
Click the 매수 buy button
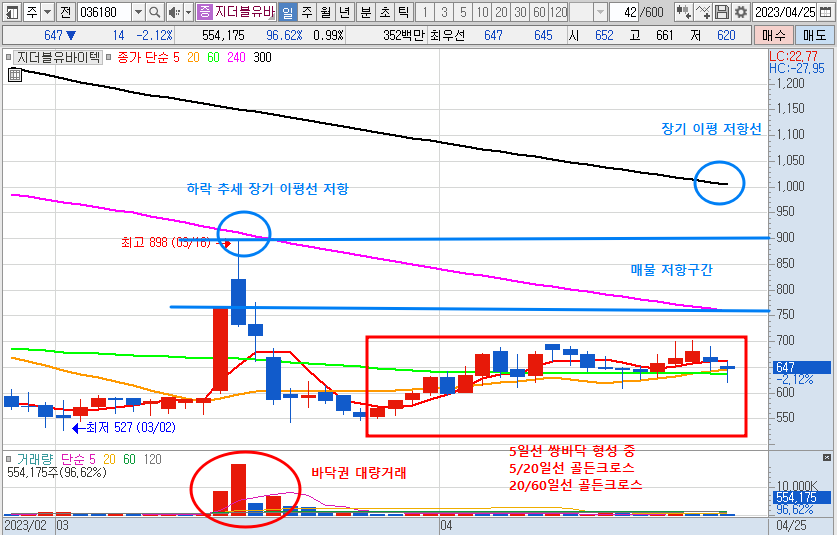click(x=774, y=36)
